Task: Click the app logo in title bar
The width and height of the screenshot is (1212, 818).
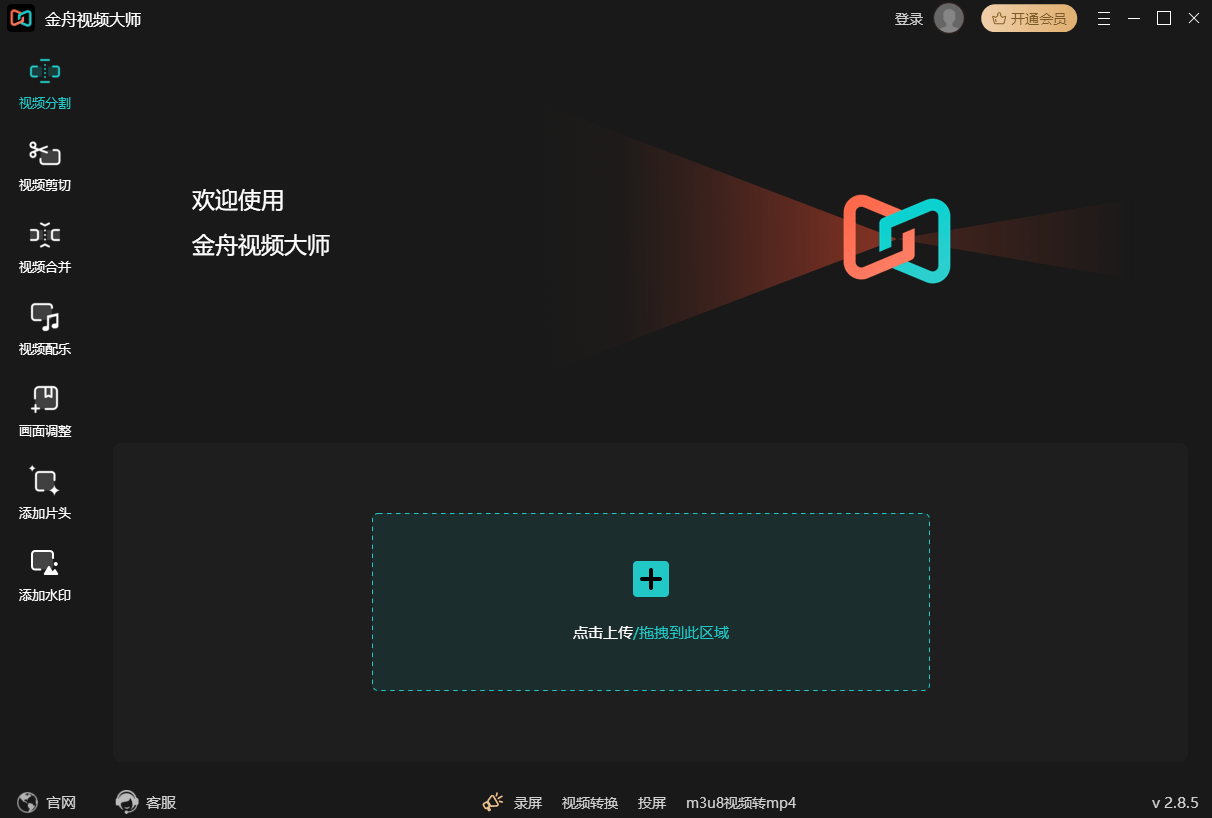Action: (x=21, y=18)
